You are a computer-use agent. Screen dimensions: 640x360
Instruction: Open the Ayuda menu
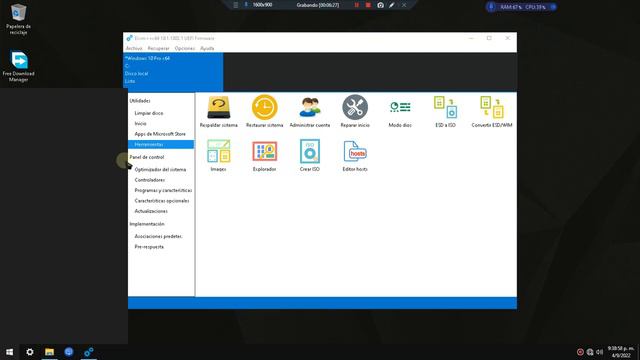click(207, 48)
